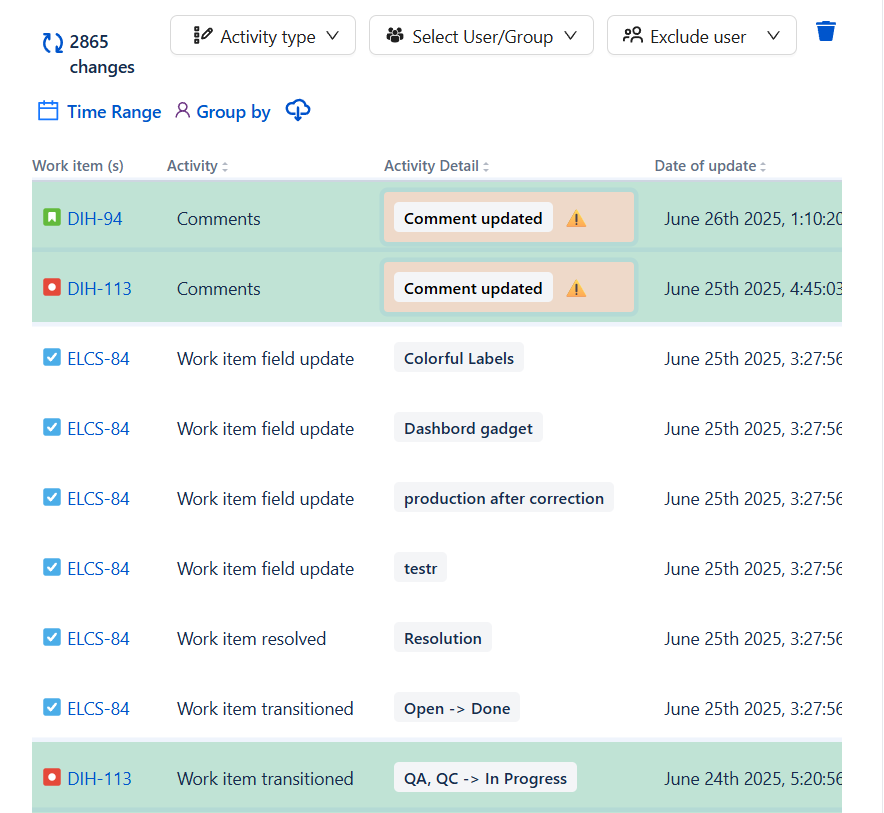Click warning icon in DIH-113 comment row

coord(576,289)
